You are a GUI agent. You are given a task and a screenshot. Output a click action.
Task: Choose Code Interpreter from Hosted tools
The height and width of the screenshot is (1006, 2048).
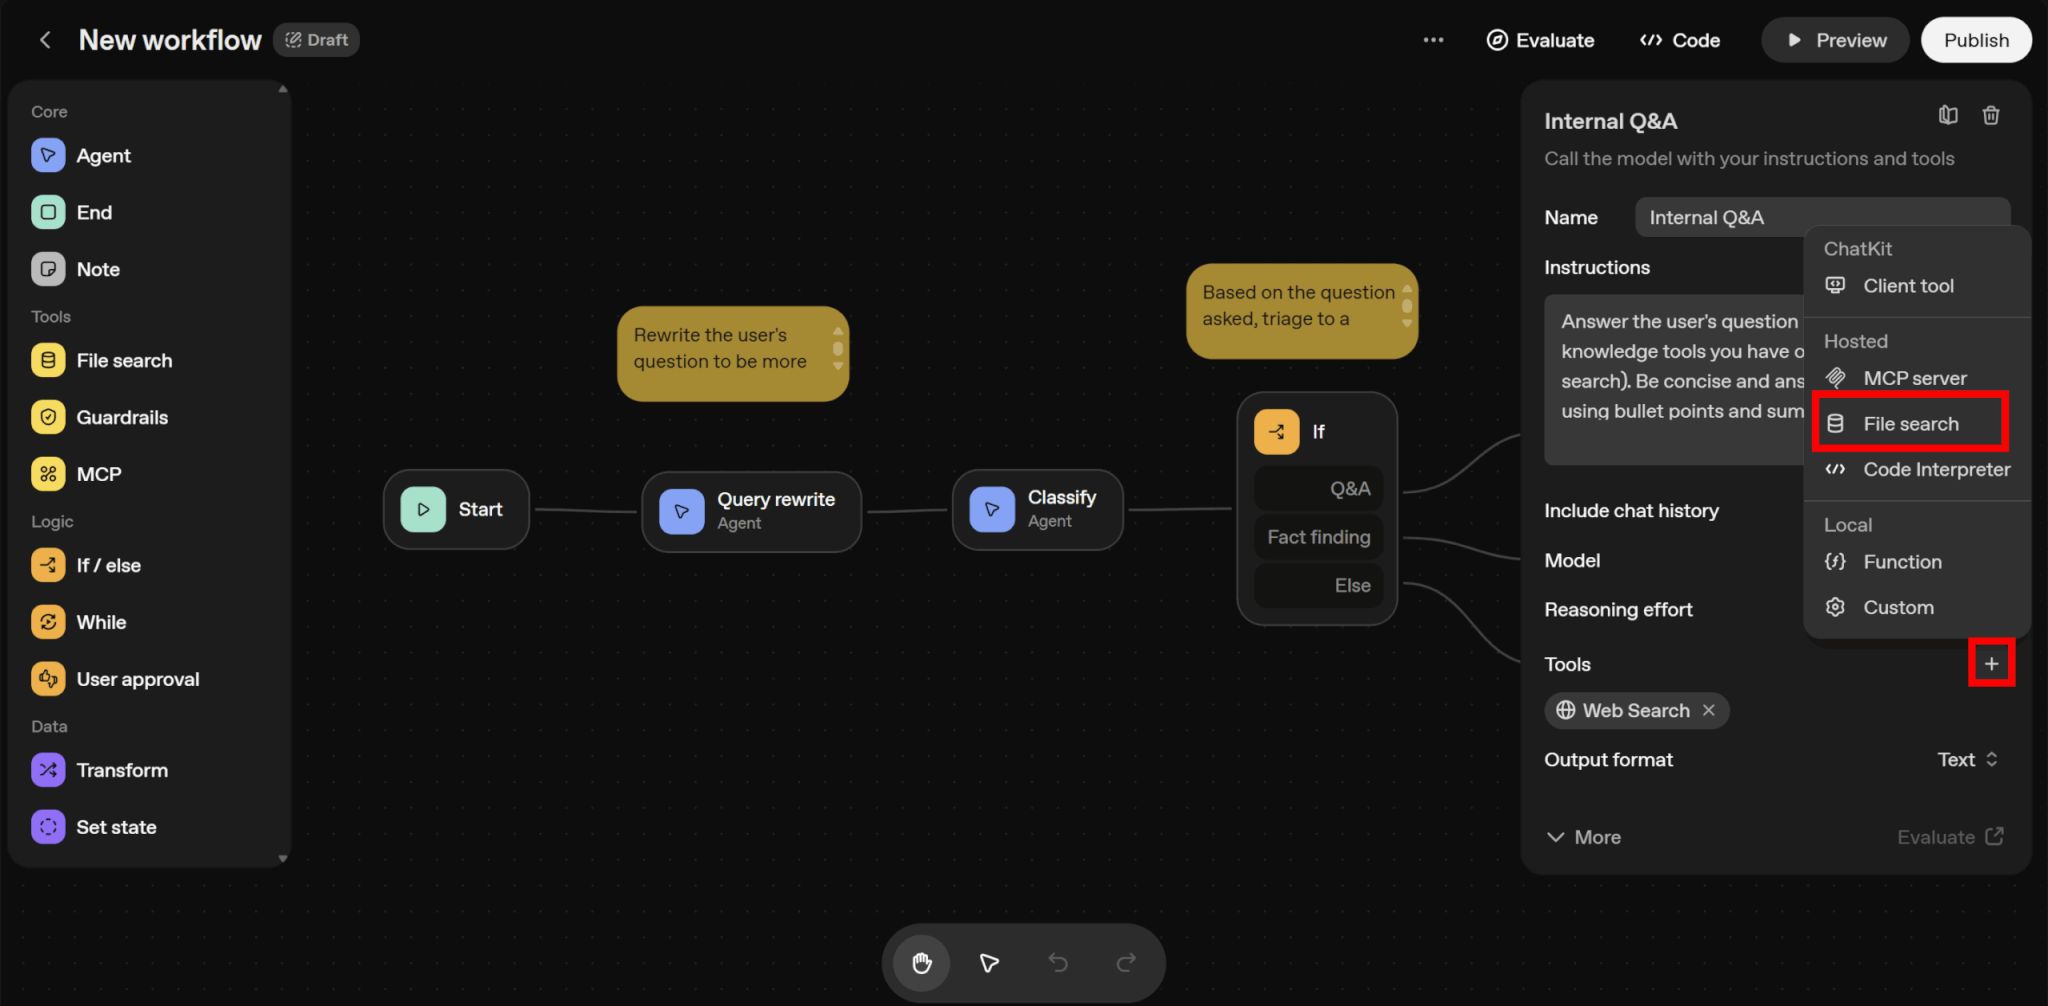pos(1935,470)
